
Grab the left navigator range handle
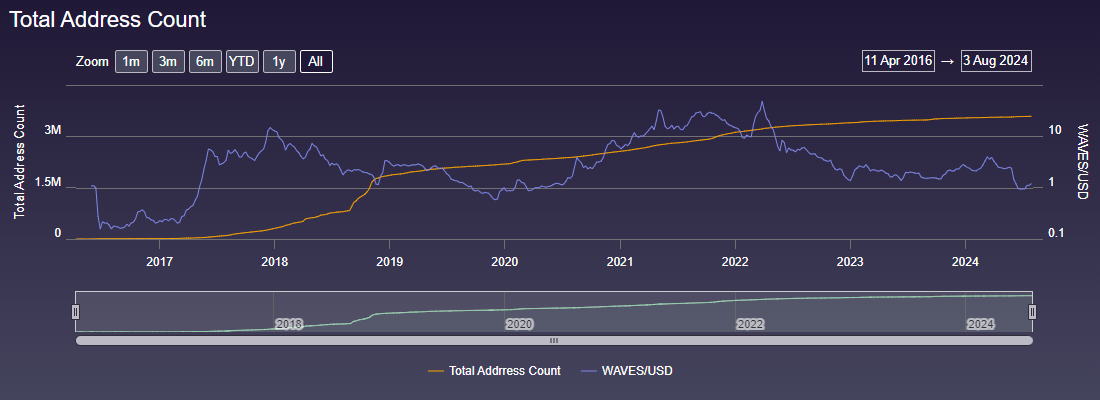pyautogui.click(x=76, y=312)
